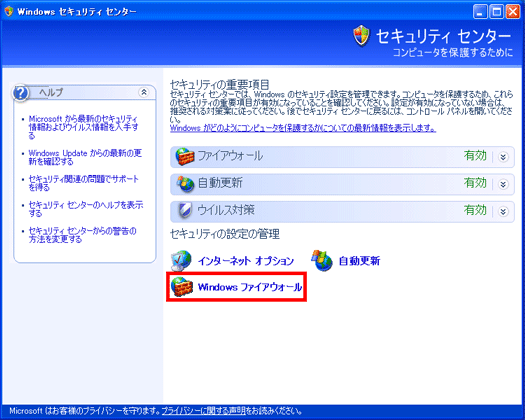Close the Windows セキュリティ センター window

[x=513, y=12]
